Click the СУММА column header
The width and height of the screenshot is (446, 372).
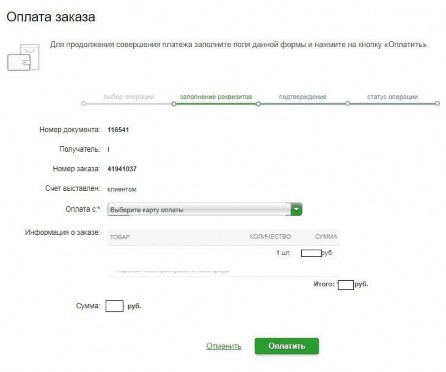pos(326,237)
